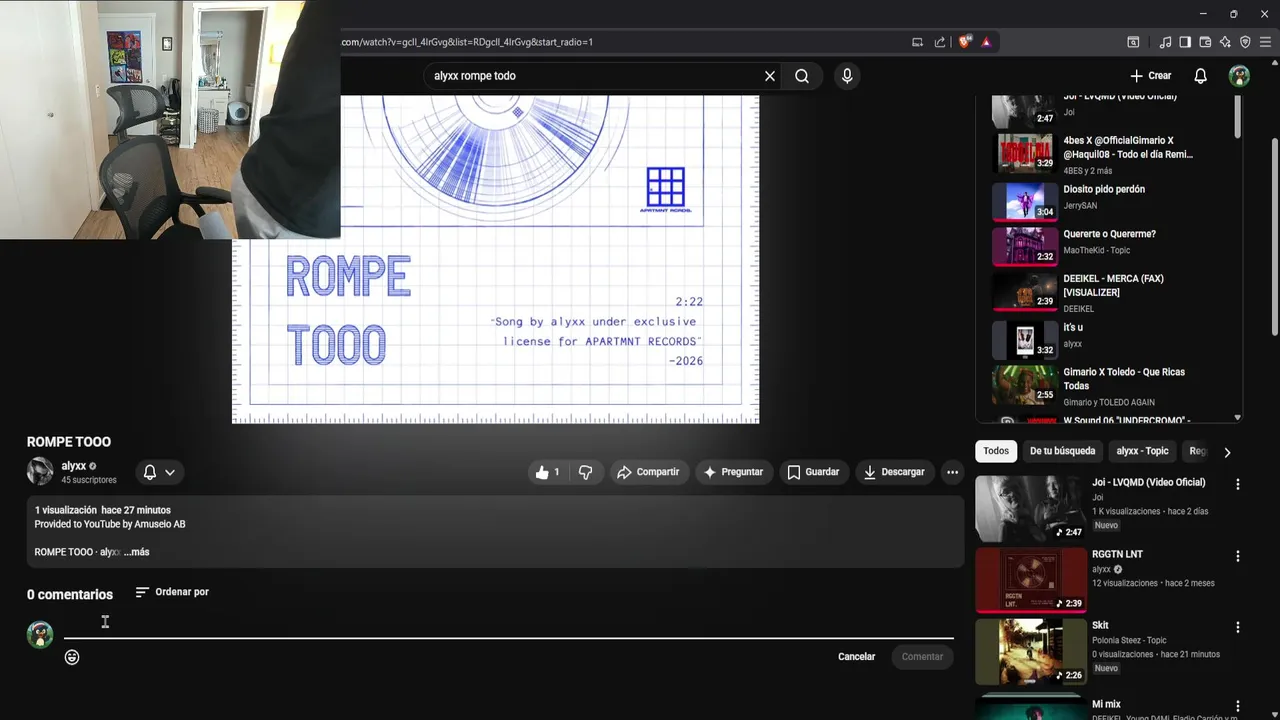Click the Crear button
This screenshot has width=1280, height=720.
point(1150,76)
